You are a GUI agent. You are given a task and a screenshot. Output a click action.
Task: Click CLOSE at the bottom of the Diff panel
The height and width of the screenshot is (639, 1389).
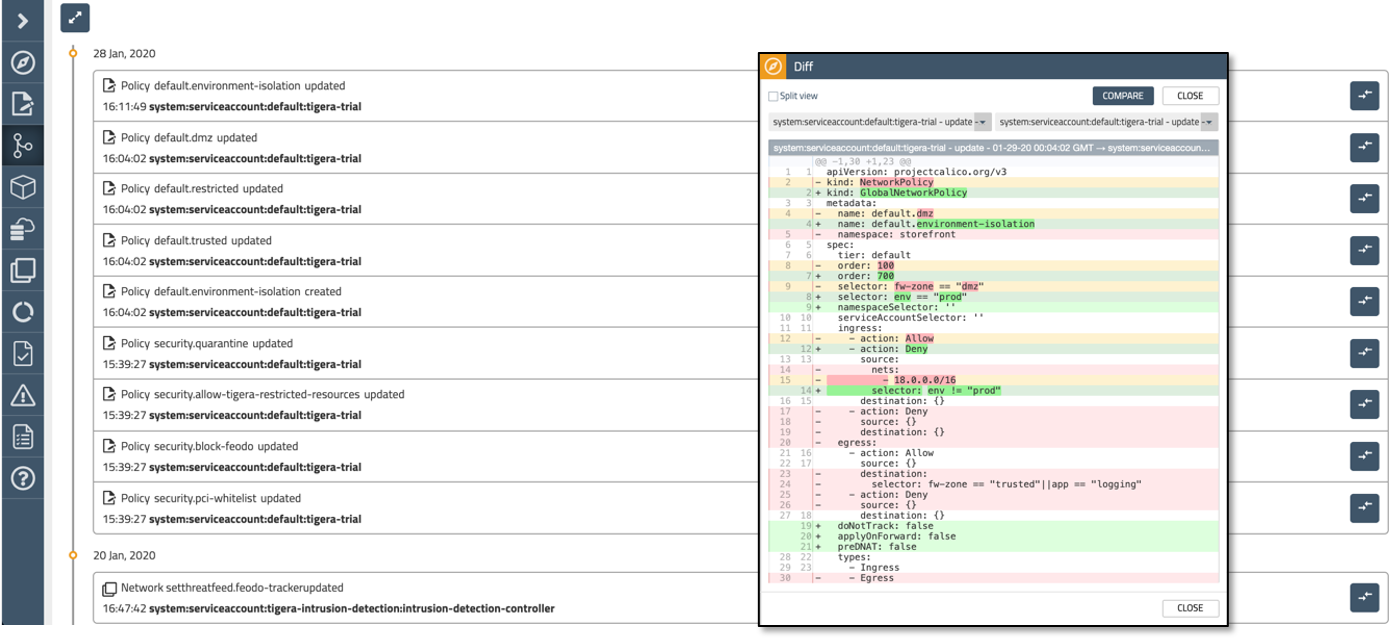[1190, 608]
